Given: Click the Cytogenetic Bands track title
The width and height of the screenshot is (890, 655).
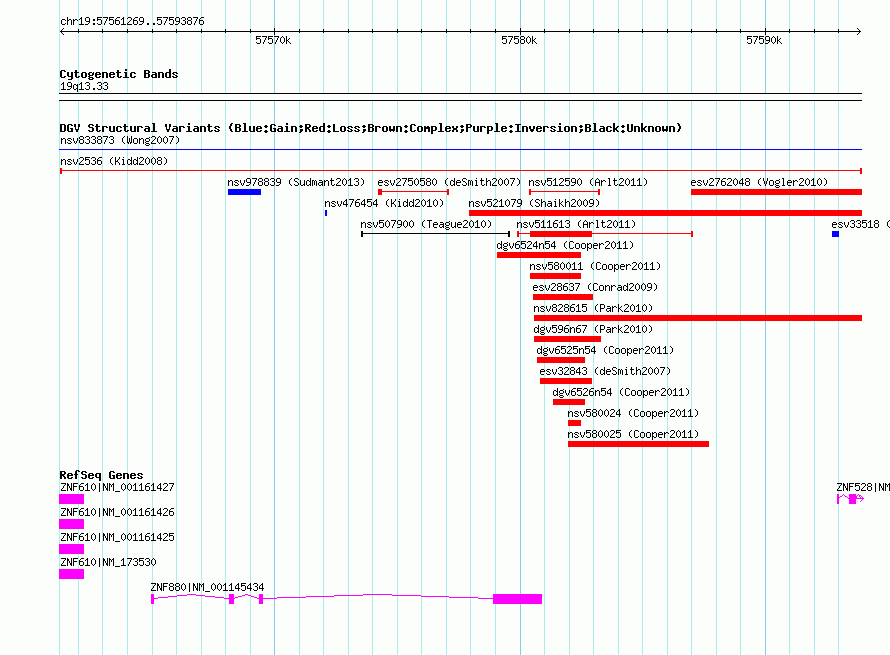Looking at the screenshot, I should point(119,74).
